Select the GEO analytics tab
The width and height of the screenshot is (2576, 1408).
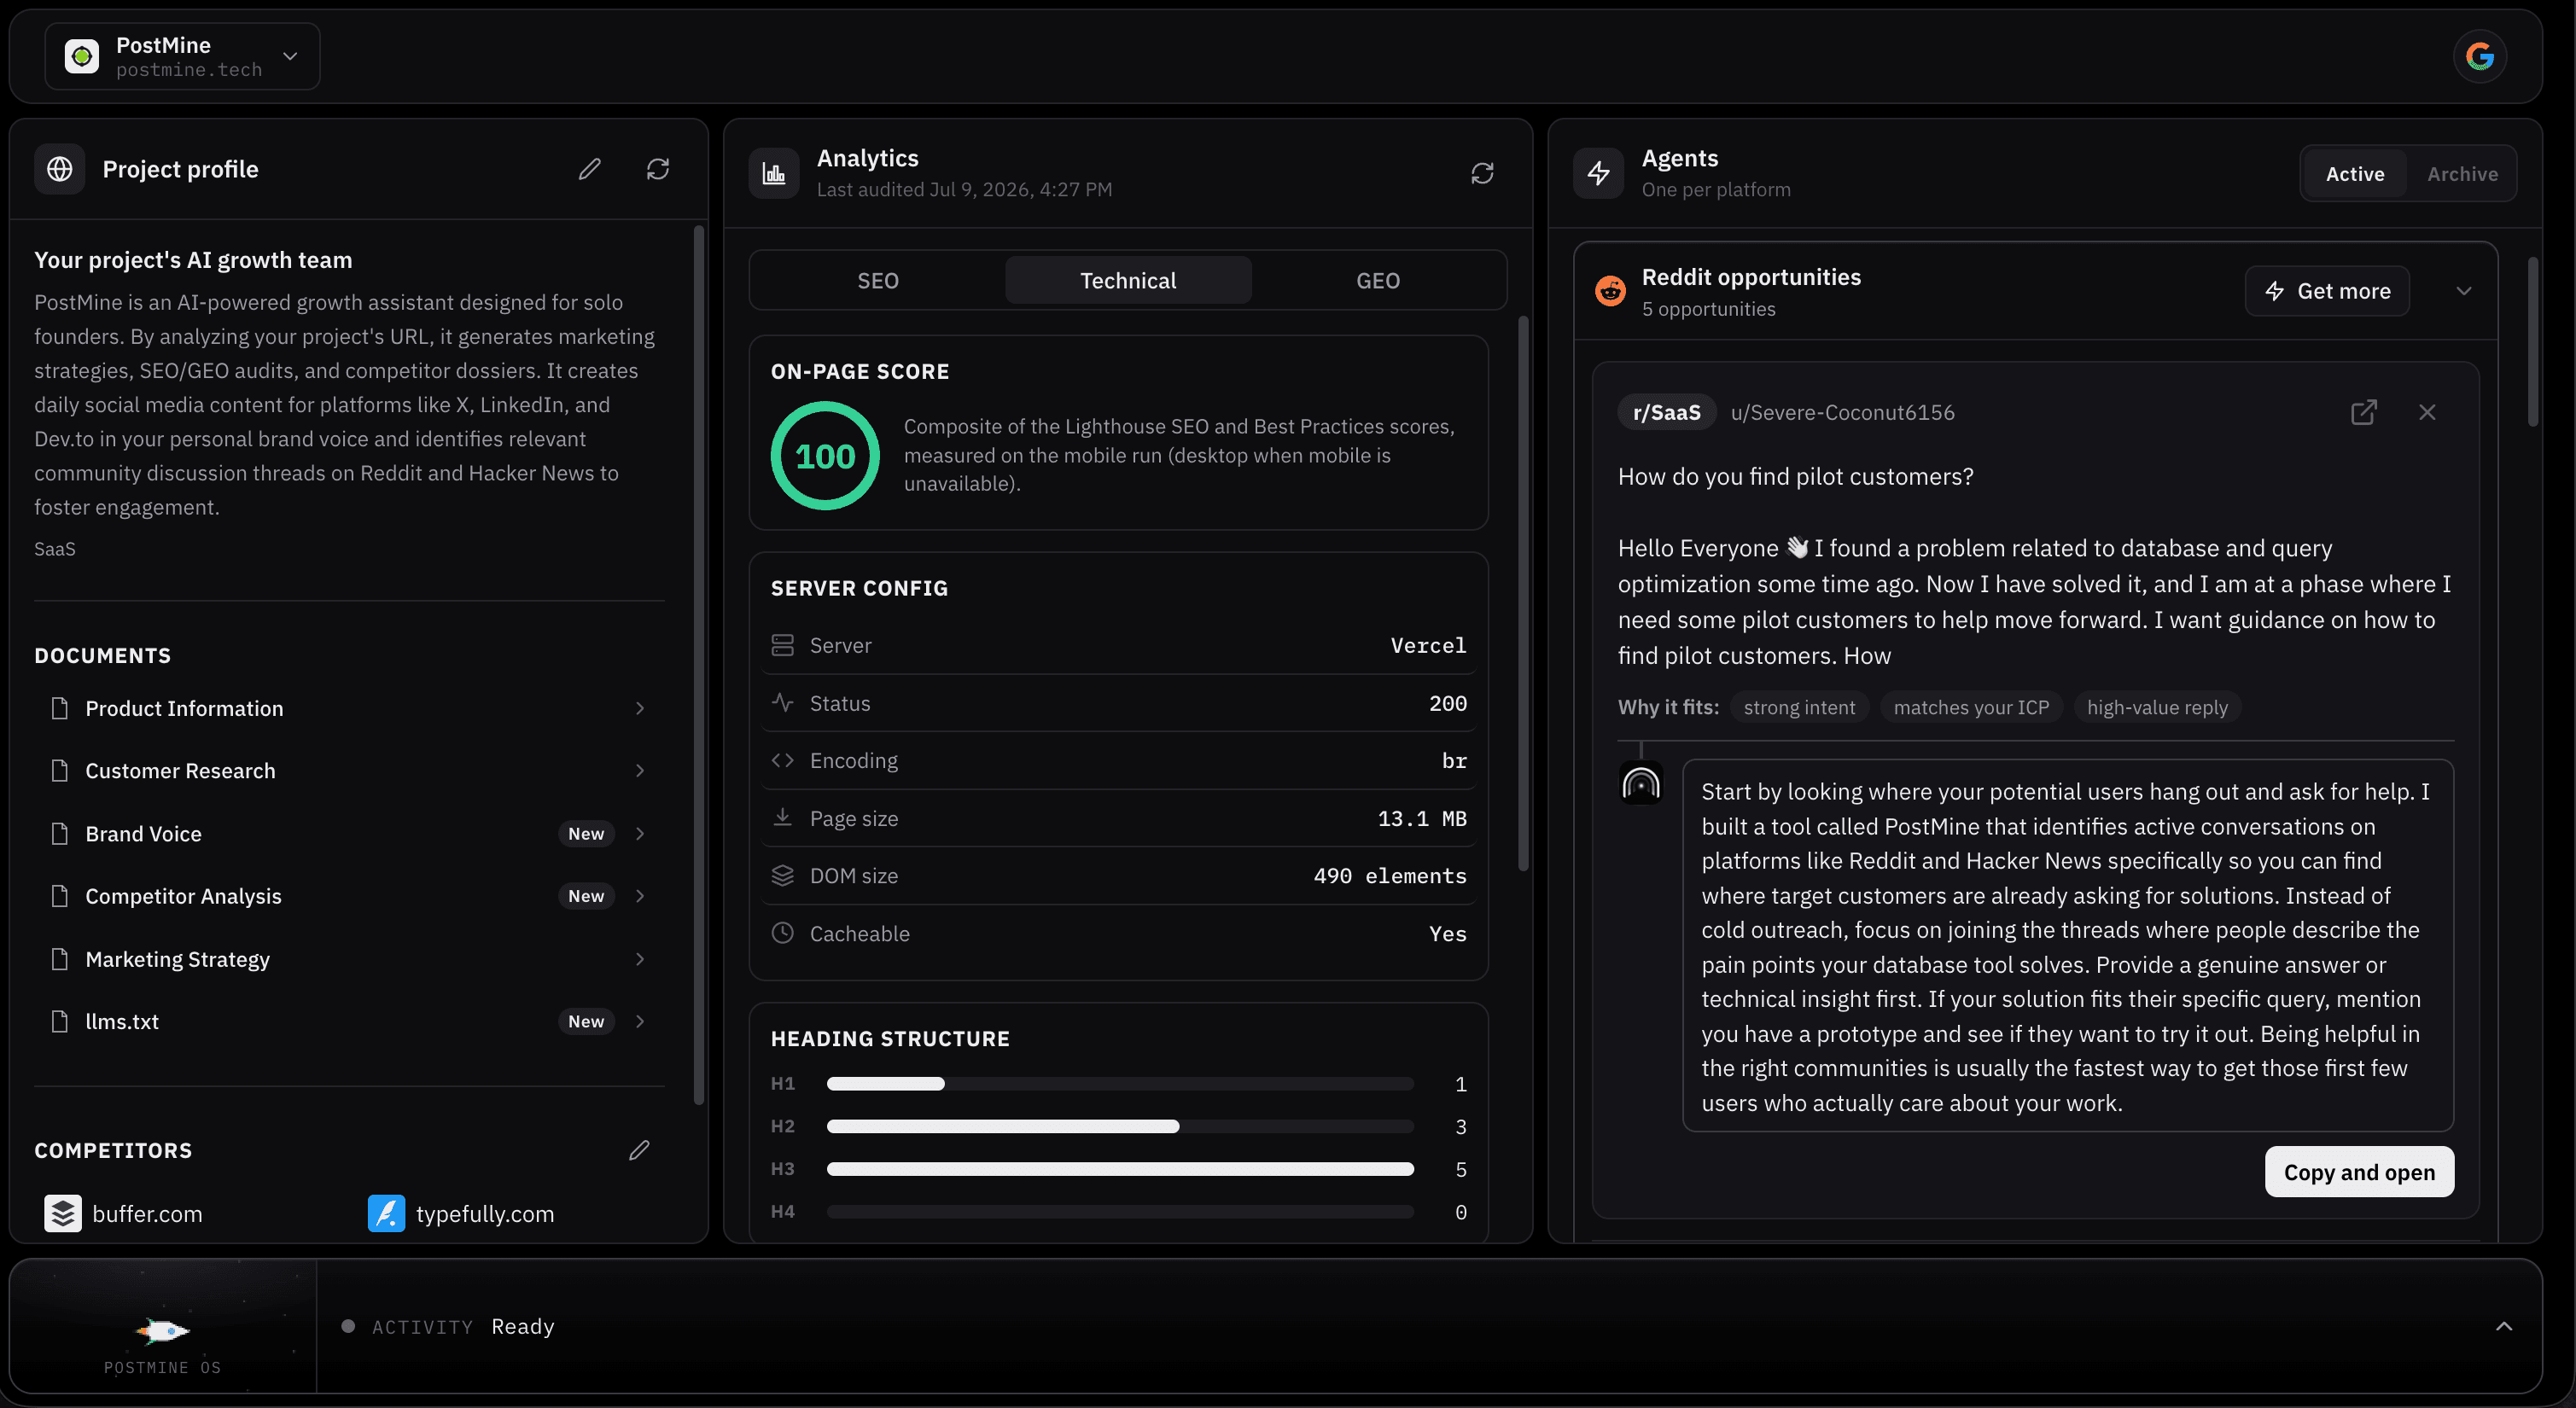[1378, 280]
